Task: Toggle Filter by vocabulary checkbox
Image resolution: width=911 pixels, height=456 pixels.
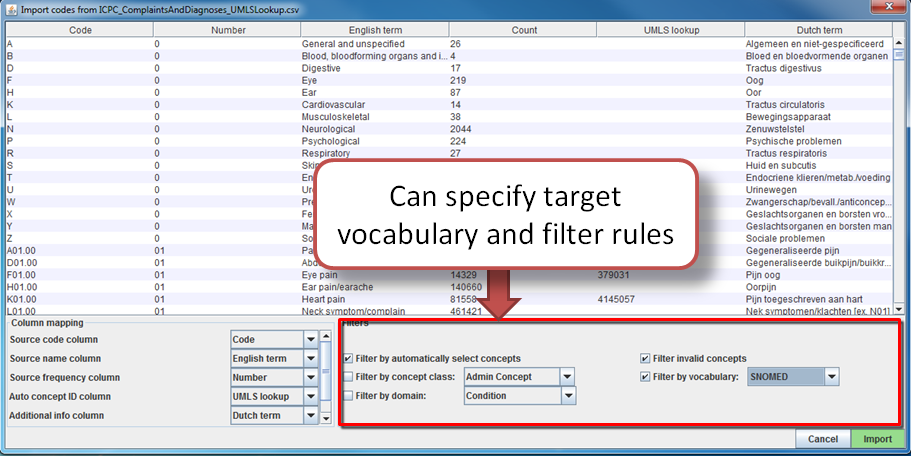Action: (646, 377)
